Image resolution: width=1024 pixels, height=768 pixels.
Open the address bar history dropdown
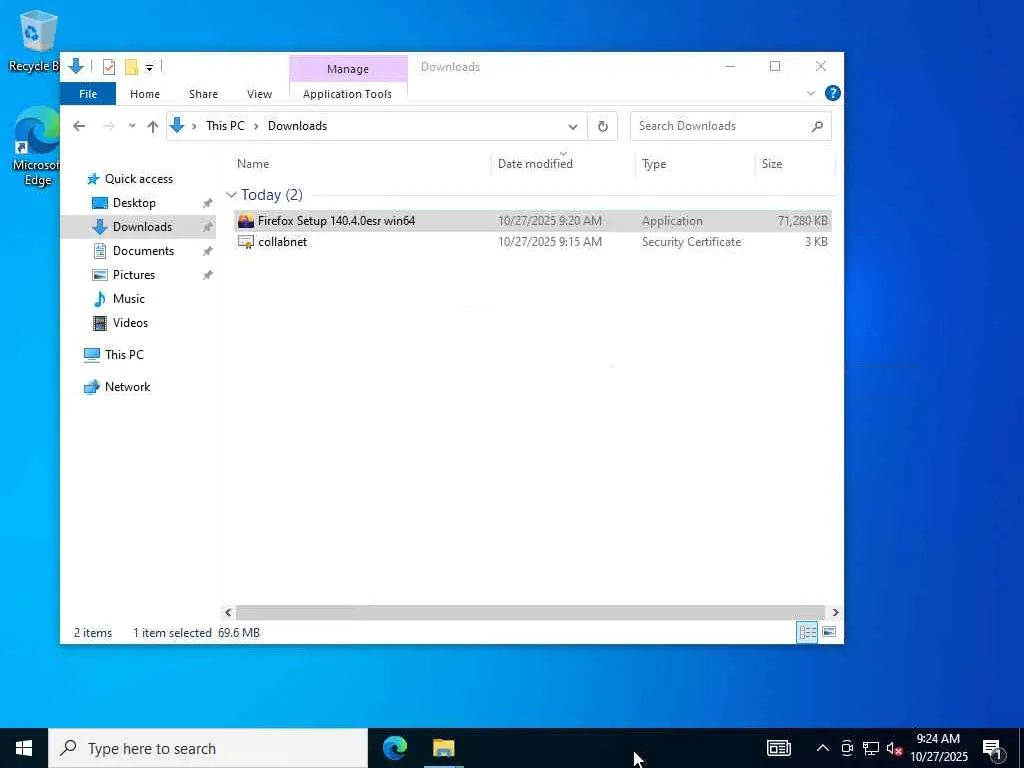573,127
